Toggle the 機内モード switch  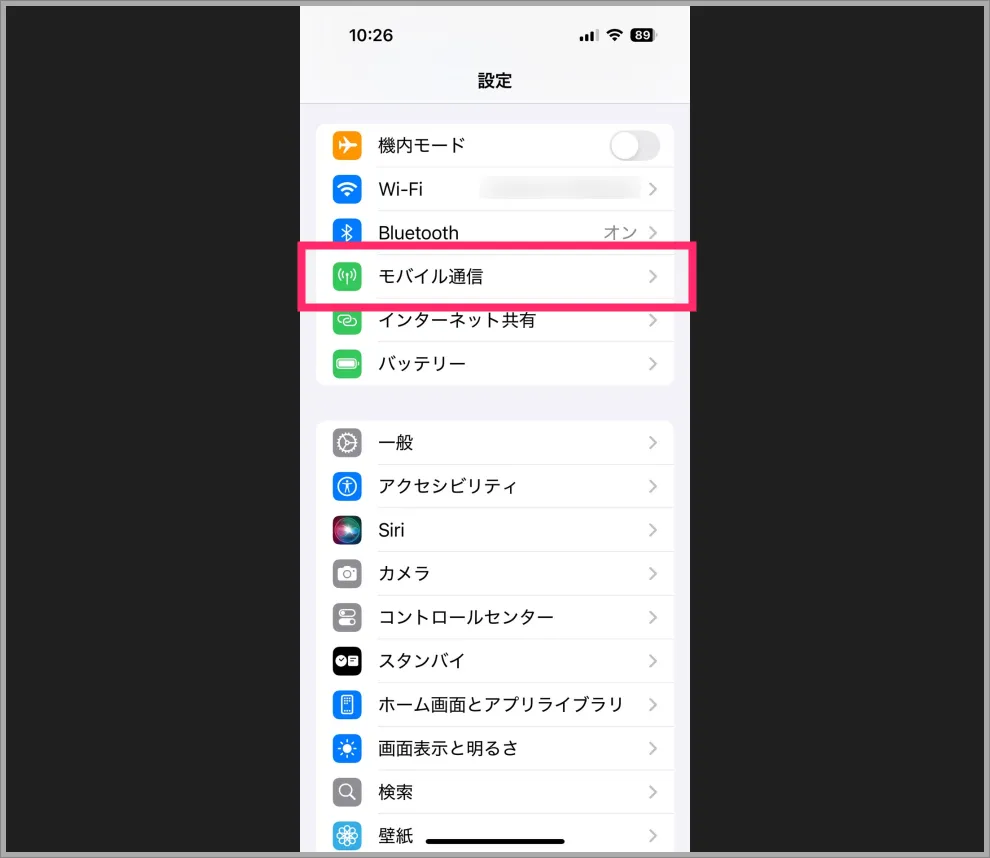[635, 146]
